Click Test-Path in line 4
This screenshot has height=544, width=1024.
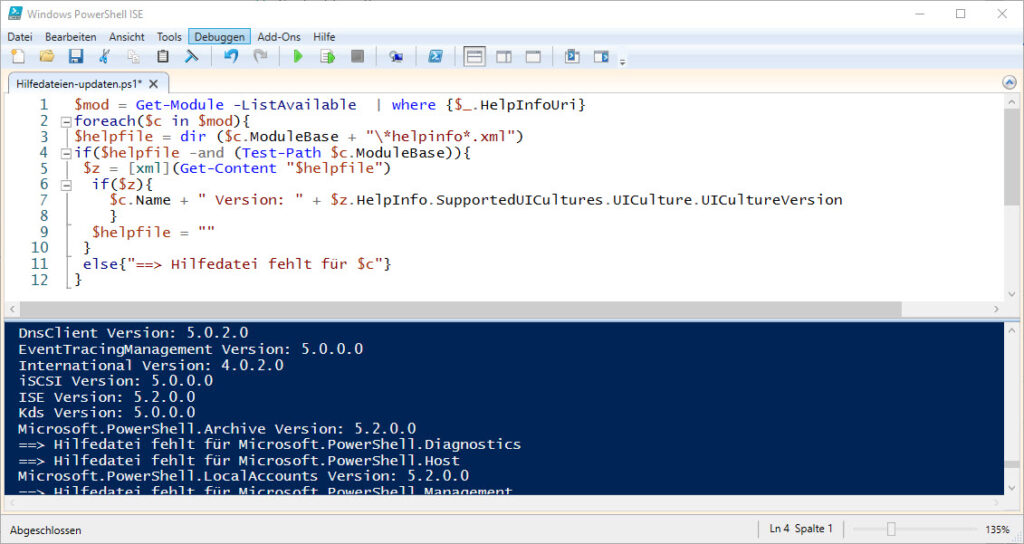[x=281, y=153]
